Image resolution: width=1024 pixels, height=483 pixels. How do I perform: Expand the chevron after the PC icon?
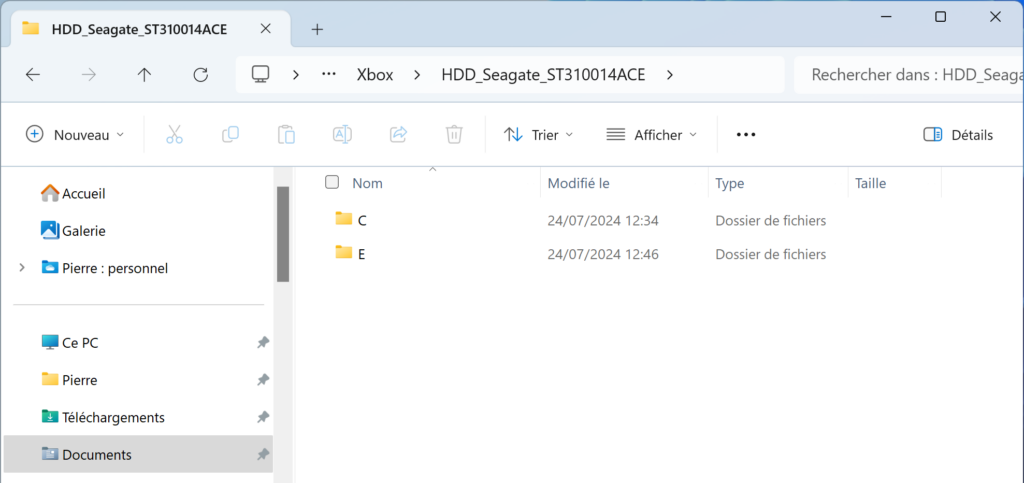coord(296,74)
